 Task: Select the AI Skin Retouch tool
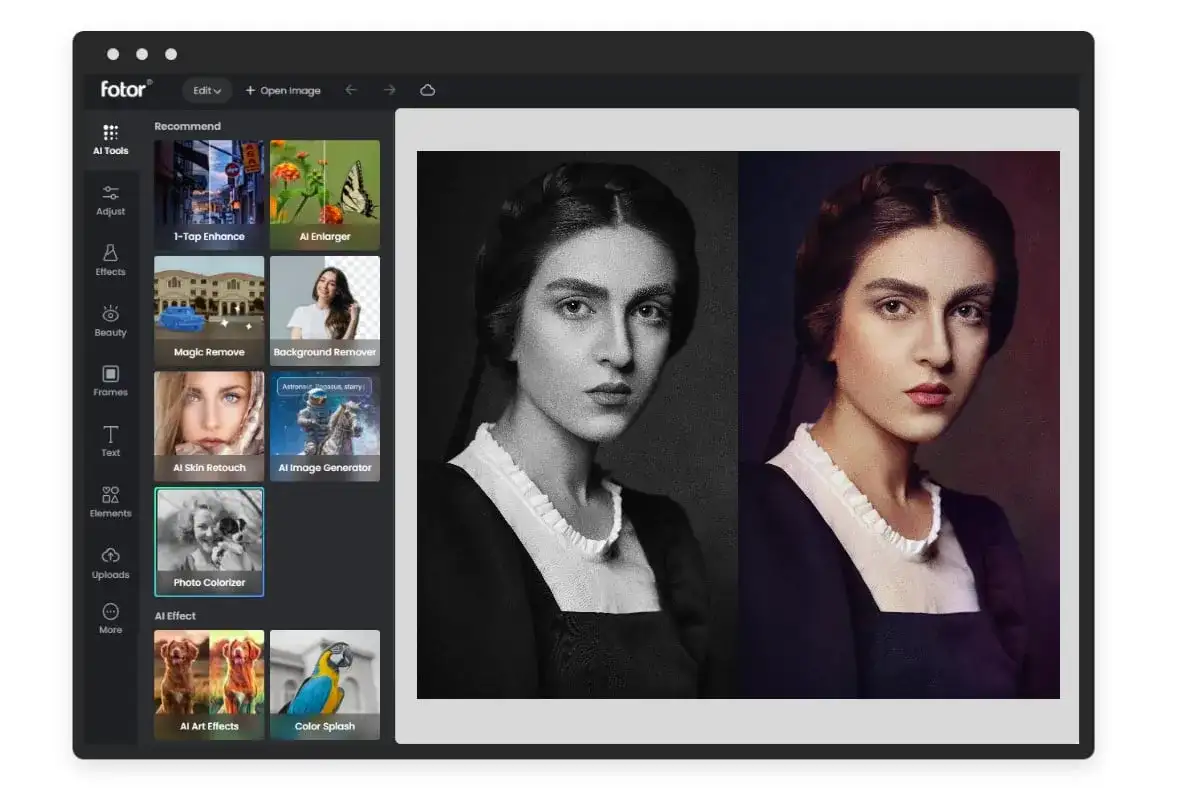[209, 426]
